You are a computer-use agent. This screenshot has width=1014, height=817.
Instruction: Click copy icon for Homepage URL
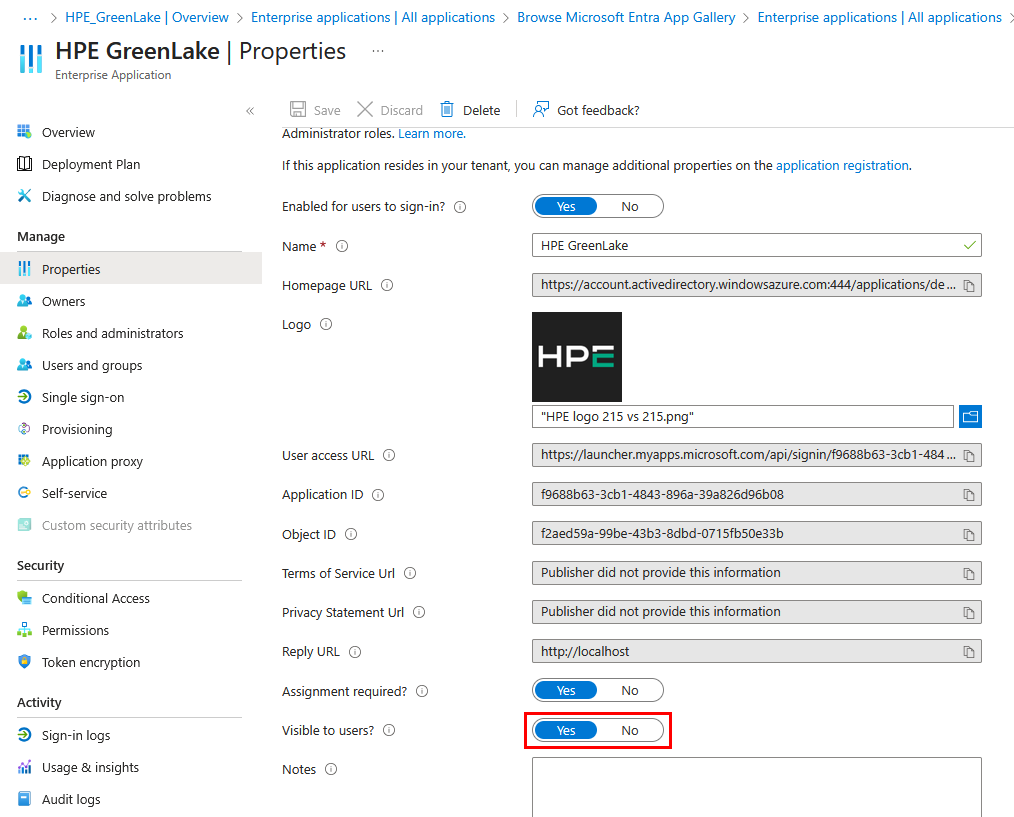(x=968, y=286)
